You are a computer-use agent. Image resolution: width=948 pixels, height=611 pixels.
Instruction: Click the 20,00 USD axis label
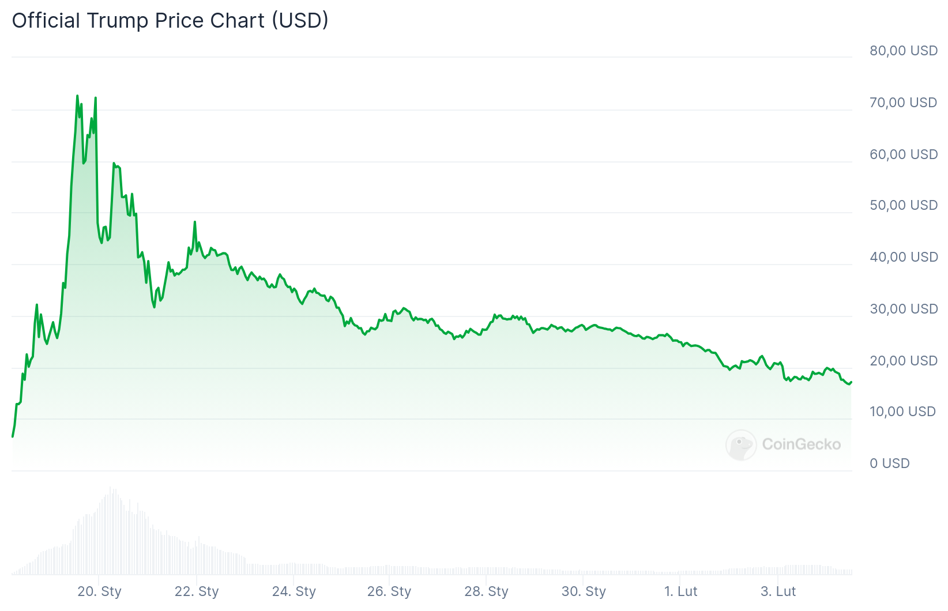(903, 361)
